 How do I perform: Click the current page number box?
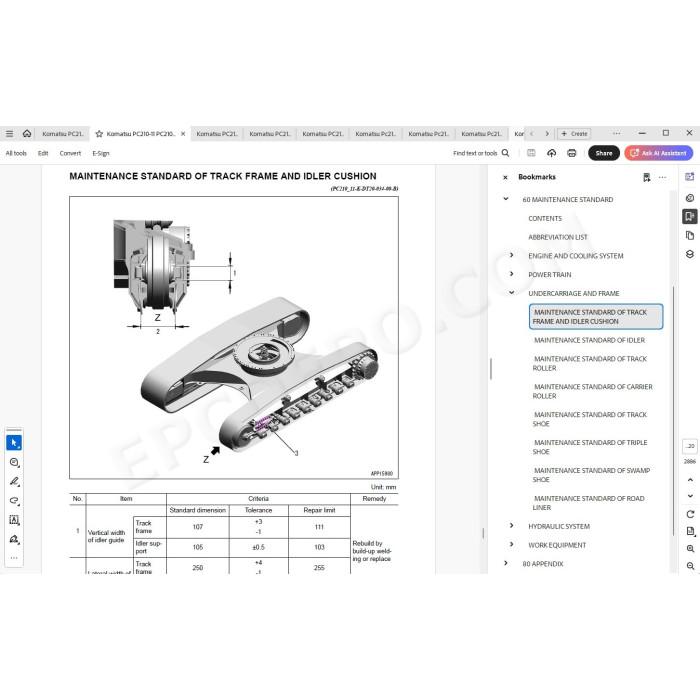[690, 446]
